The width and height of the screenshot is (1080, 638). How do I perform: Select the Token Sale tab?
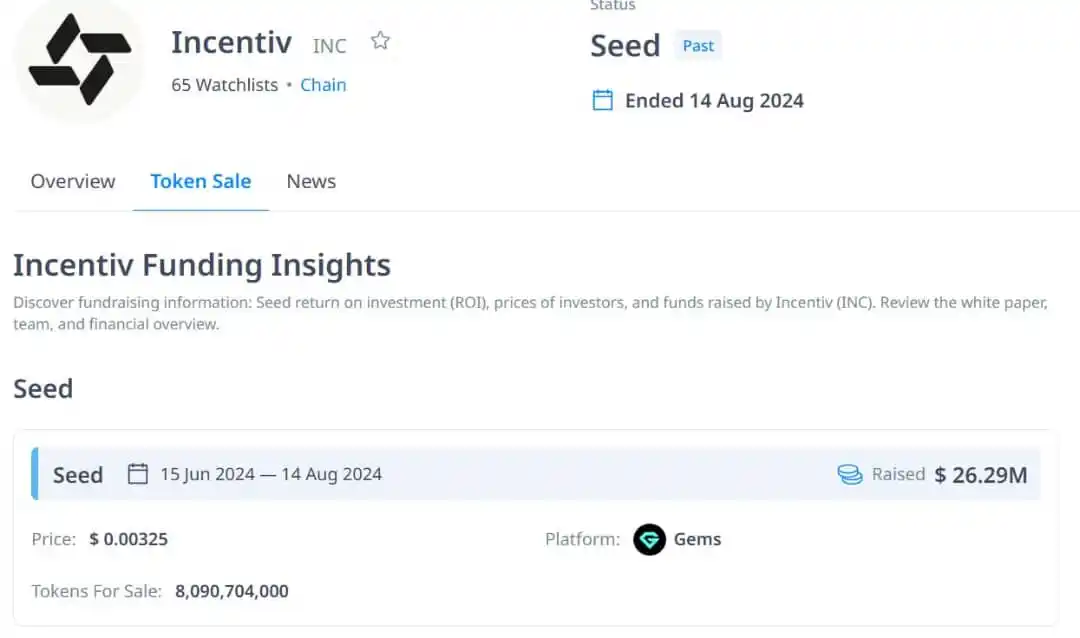[200, 181]
